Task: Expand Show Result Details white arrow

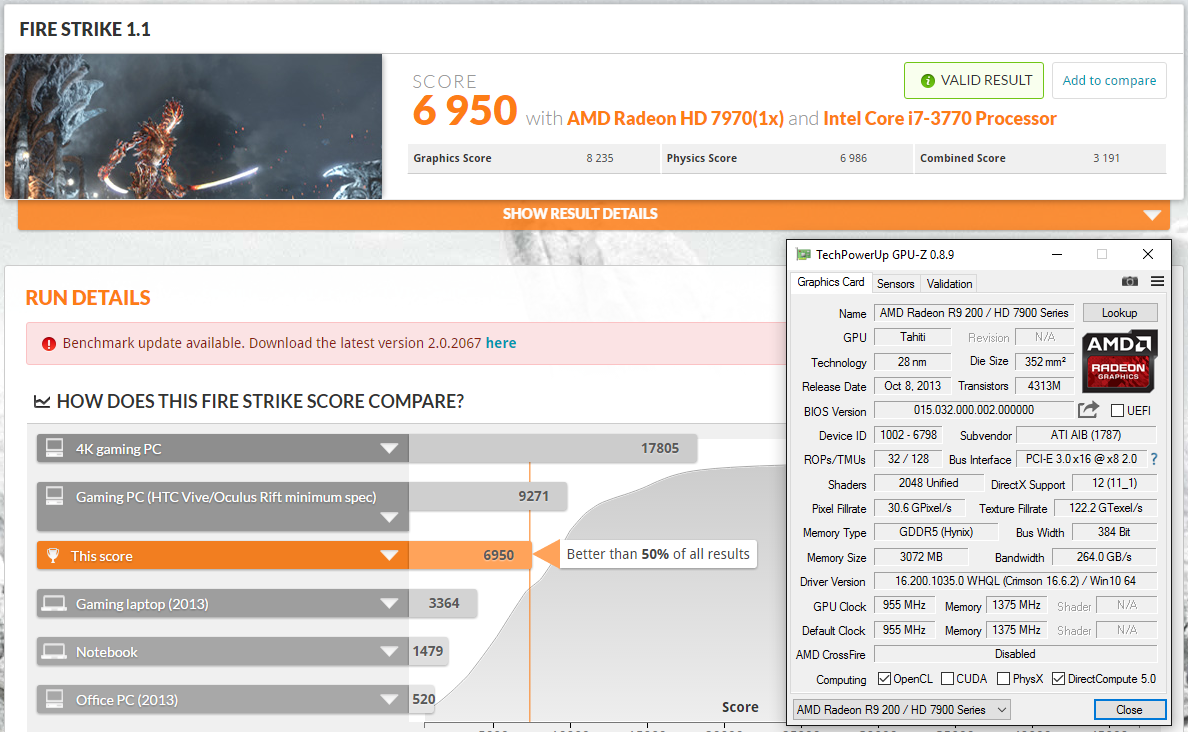Action: 1152,215
